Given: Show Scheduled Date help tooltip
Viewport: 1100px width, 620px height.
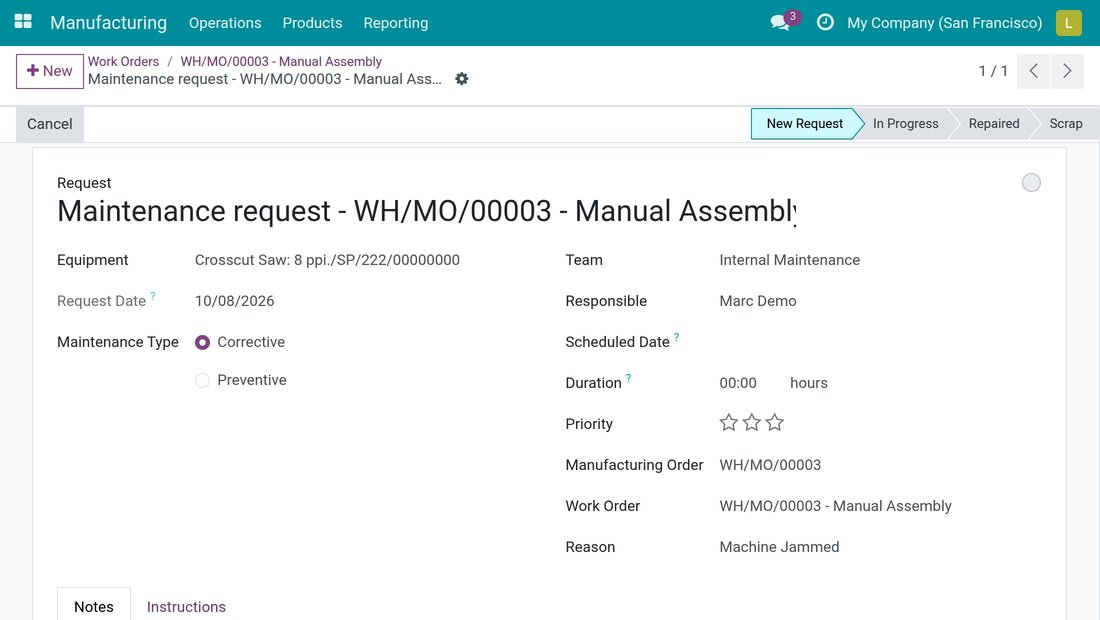Looking at the screenshot, I should coord(676,337).
